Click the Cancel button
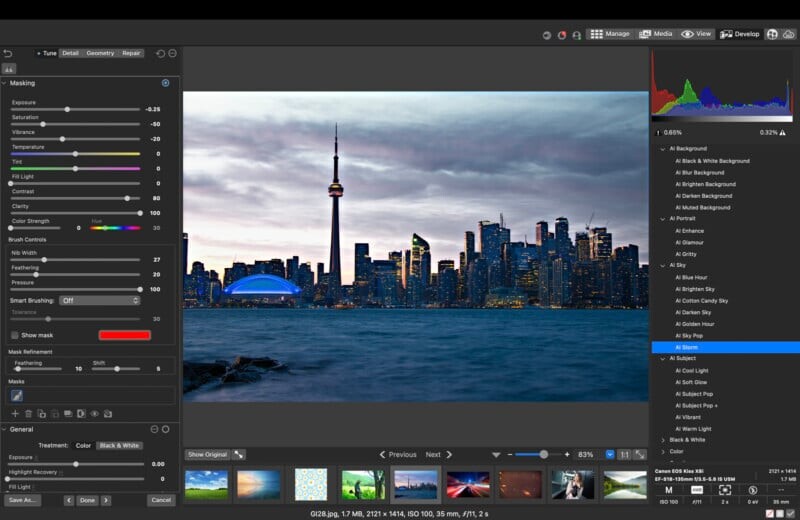 (160, 499)
